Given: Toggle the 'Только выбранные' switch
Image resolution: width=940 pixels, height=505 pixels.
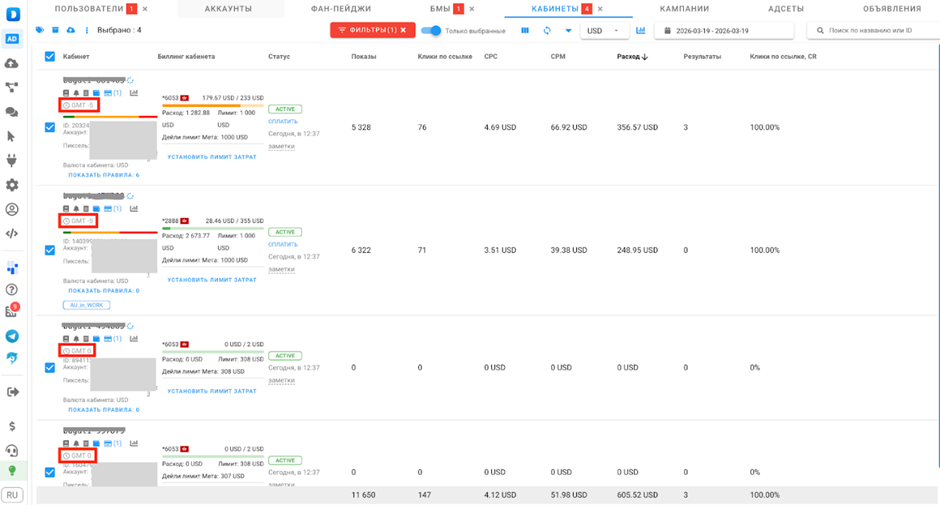Looking at the screenshot, I should 431,31.
